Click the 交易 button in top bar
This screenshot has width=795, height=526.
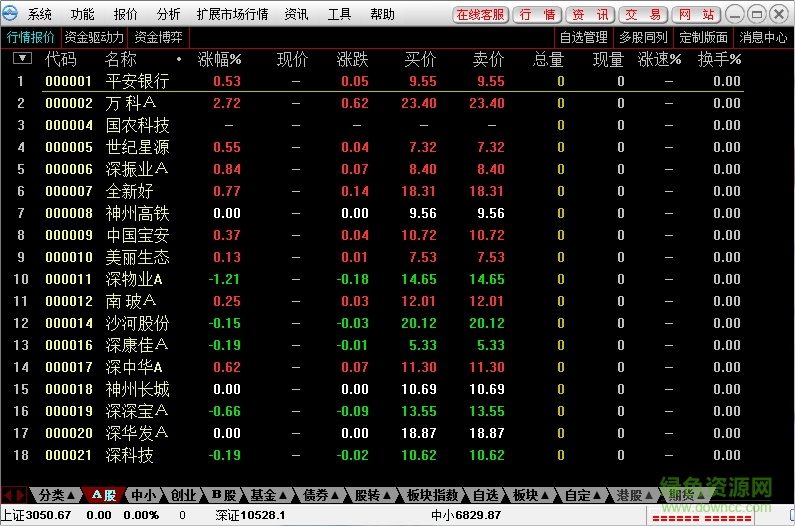[x=643, y=15]
